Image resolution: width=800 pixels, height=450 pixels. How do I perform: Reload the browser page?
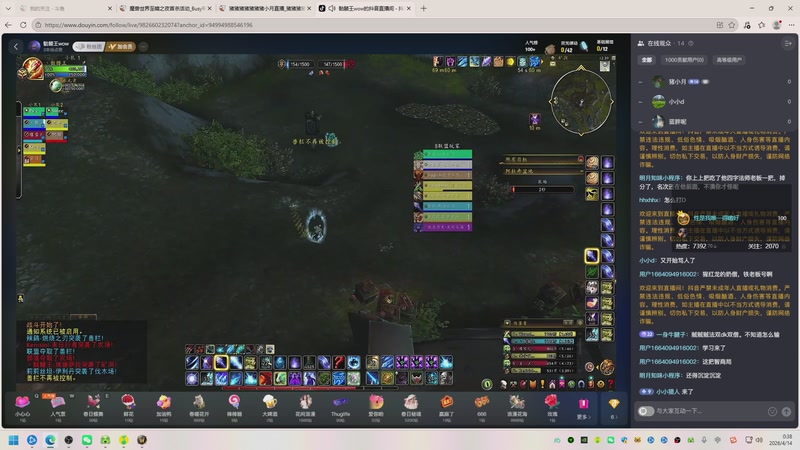coord(23,24)
